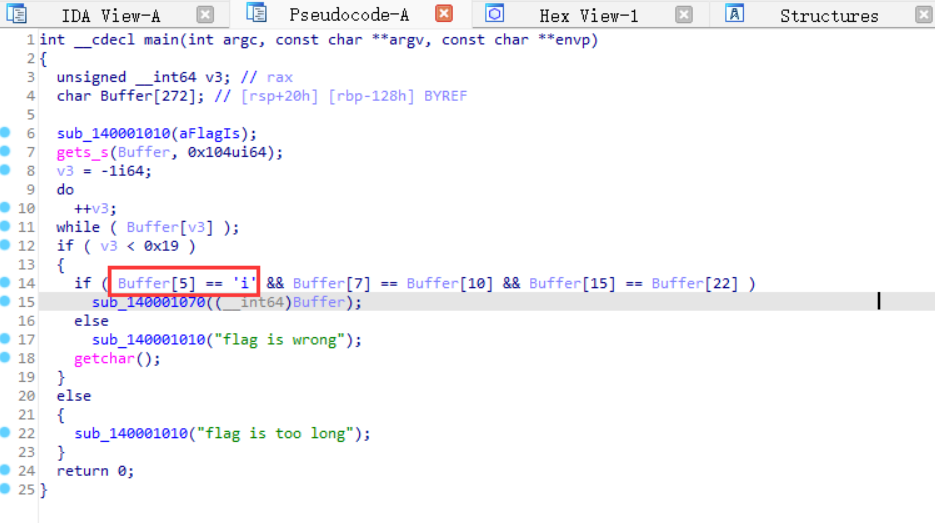Viewport: 935px width, 523px height.
Task: Switch to the IDA View-A tab
Action: click(111, 16)
